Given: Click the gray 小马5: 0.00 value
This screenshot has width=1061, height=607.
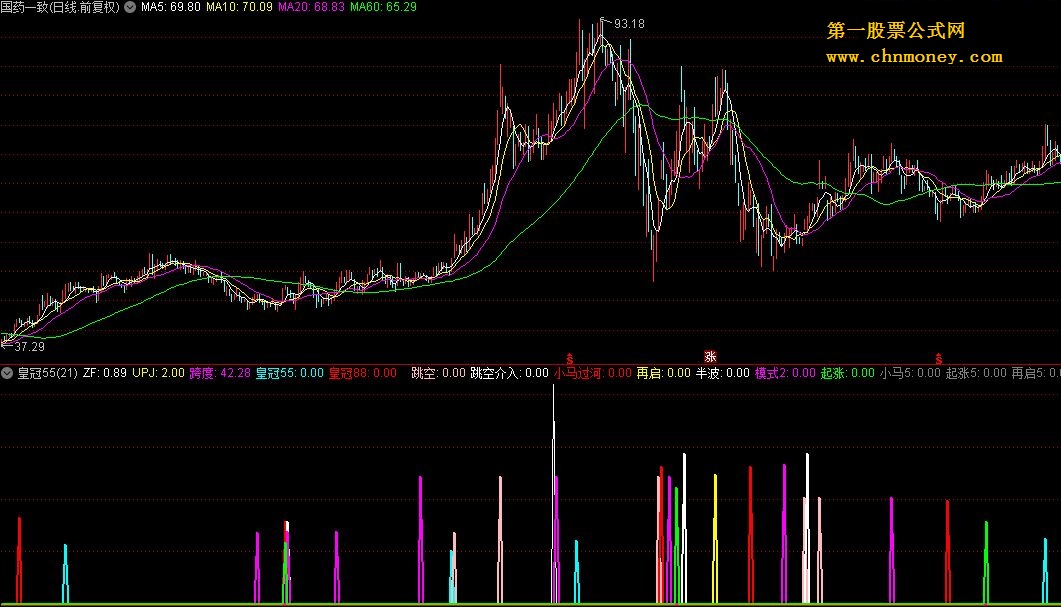Looking at the screenshot, I should (910, 373).
